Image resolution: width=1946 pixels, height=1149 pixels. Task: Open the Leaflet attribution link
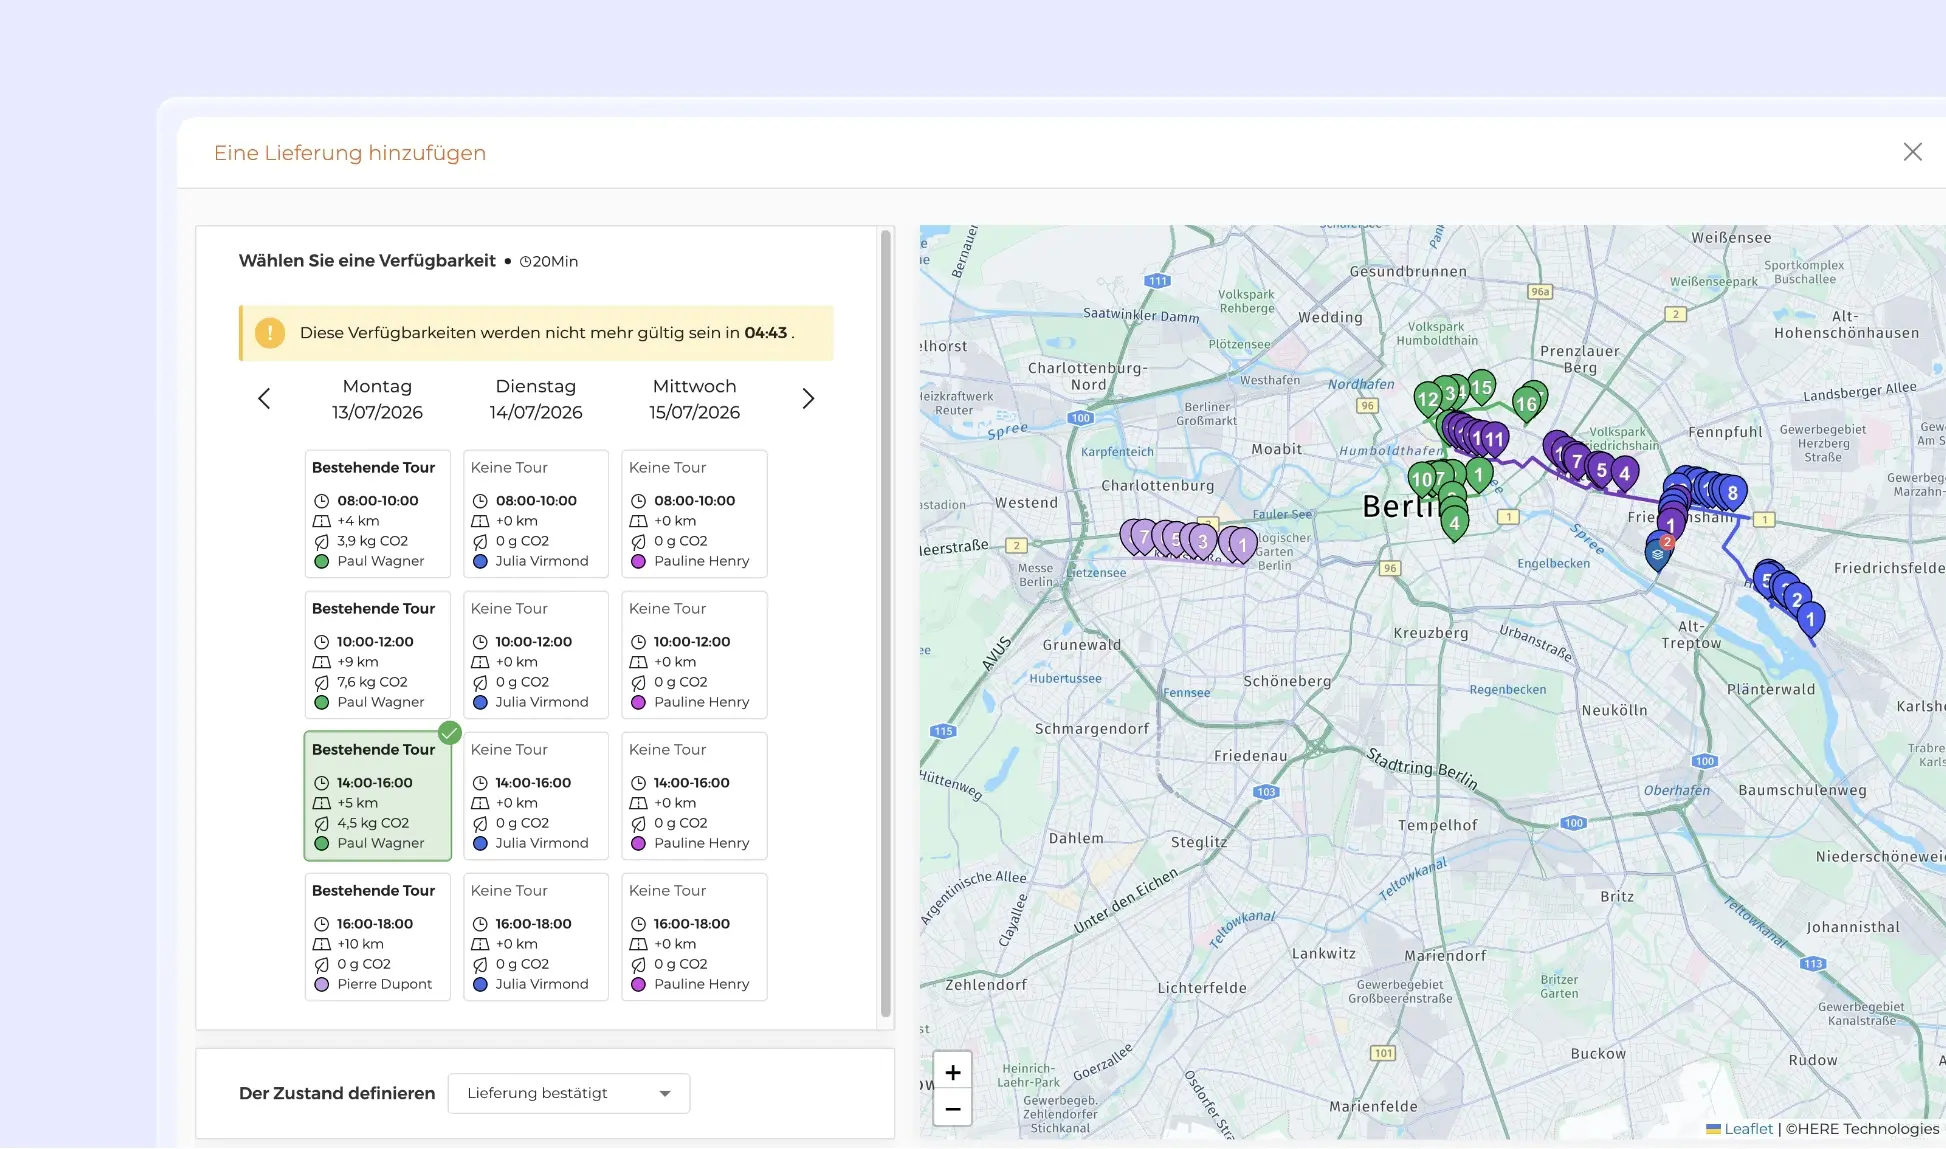(1748, 1129)
